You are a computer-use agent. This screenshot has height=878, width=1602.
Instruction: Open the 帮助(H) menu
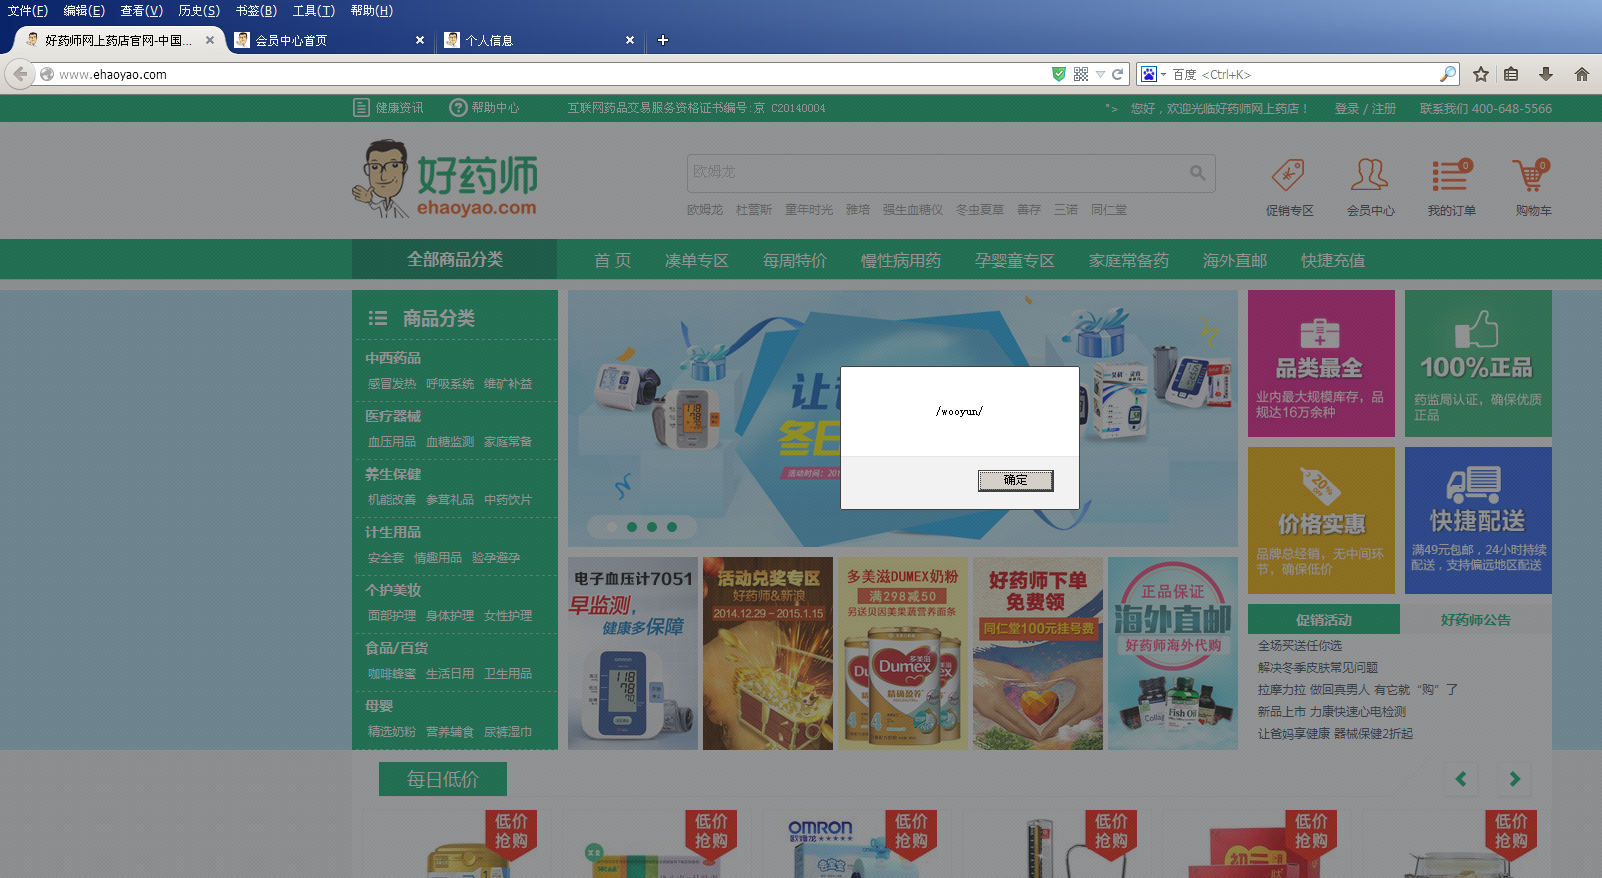(371, 11)
